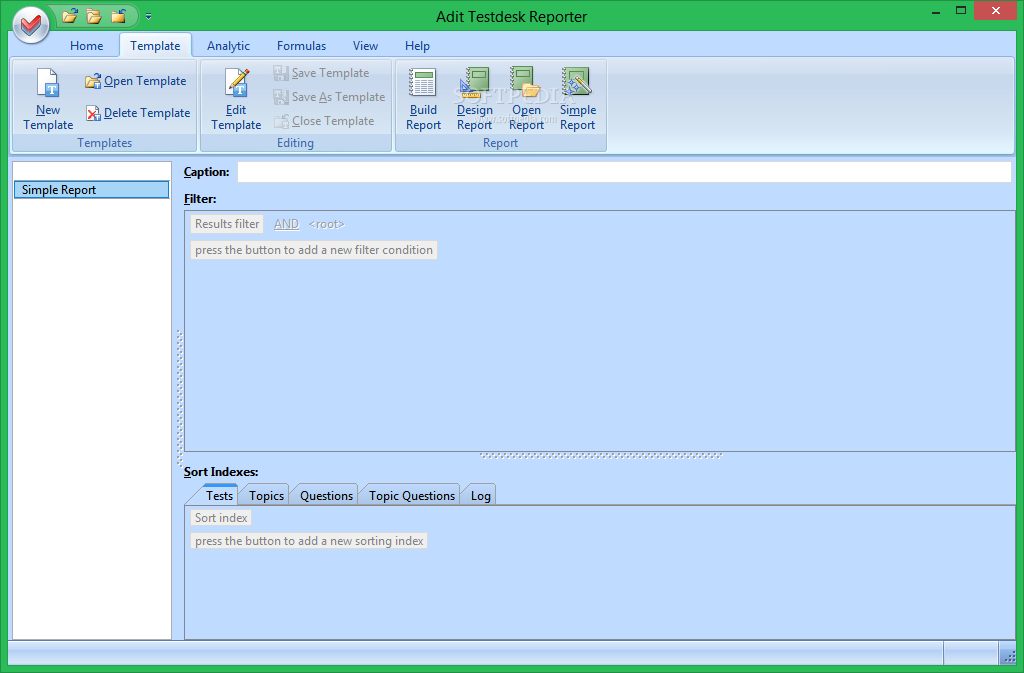The height and width of the screenshot is (673, 1024).
Task: Click the add new sorting index button
Action: pyautogui.click(x=309, y=541)
